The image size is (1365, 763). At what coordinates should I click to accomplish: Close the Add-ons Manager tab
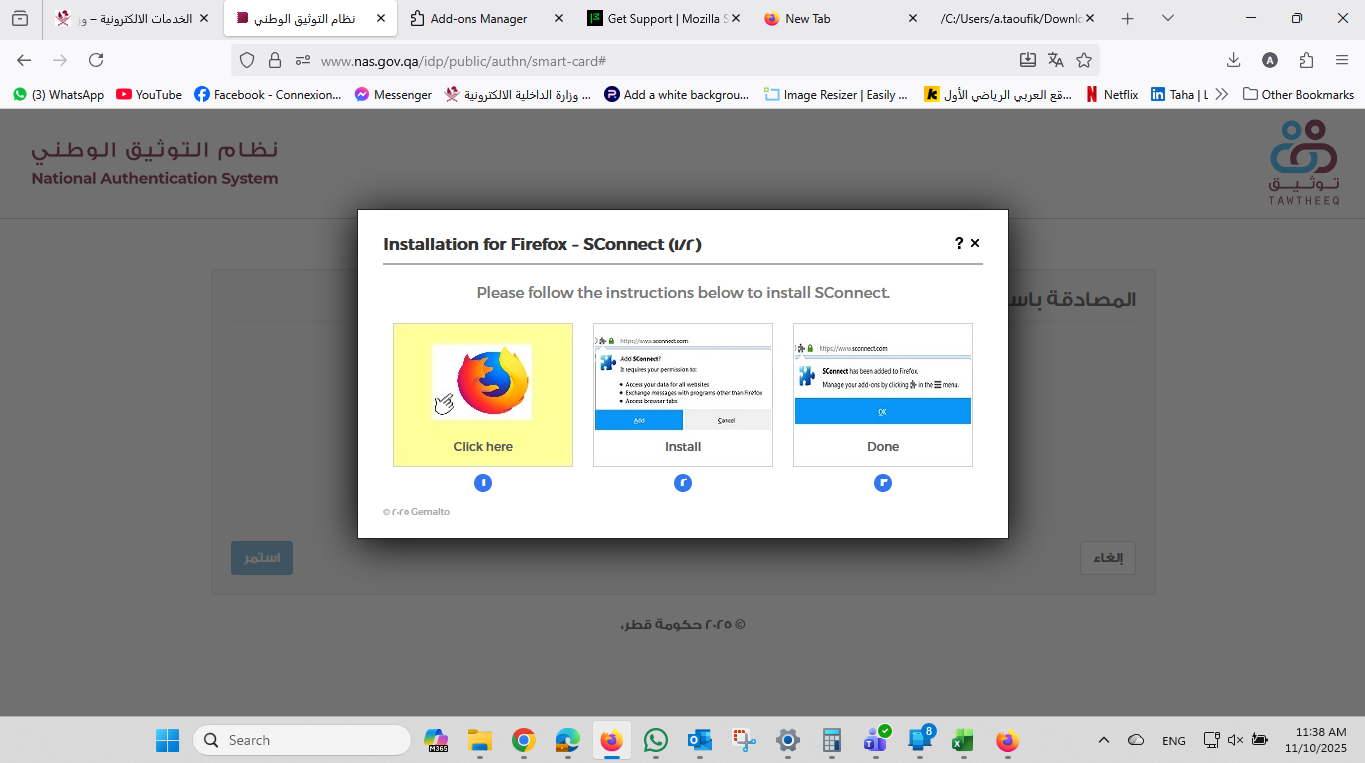[558, 18]
